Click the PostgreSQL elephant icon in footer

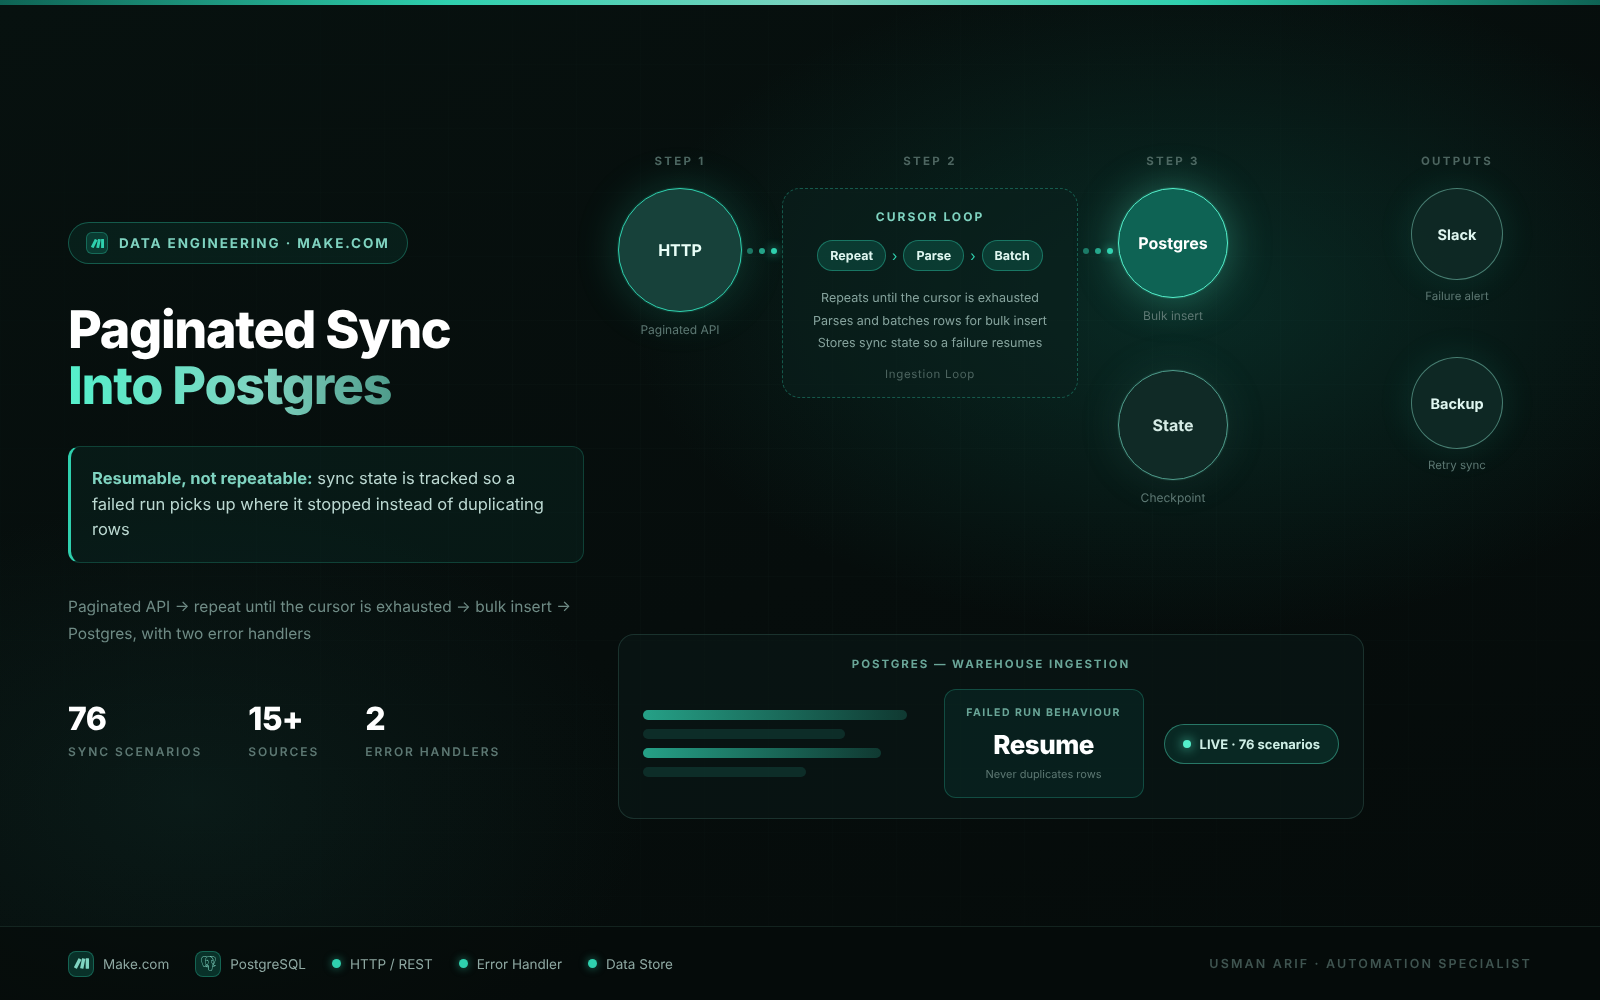point(208,964)
